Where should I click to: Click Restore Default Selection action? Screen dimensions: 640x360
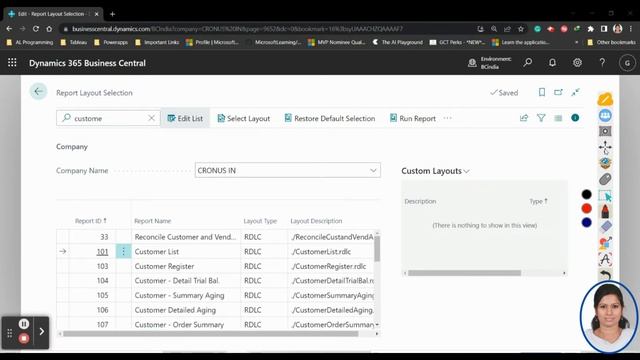[329, 118]
